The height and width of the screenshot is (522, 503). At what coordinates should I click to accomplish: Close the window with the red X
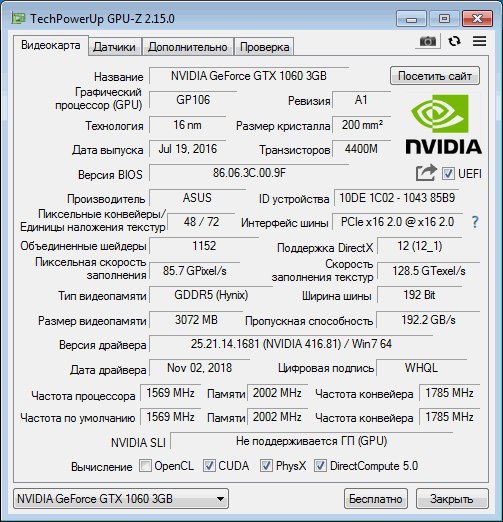pos(477,18)
